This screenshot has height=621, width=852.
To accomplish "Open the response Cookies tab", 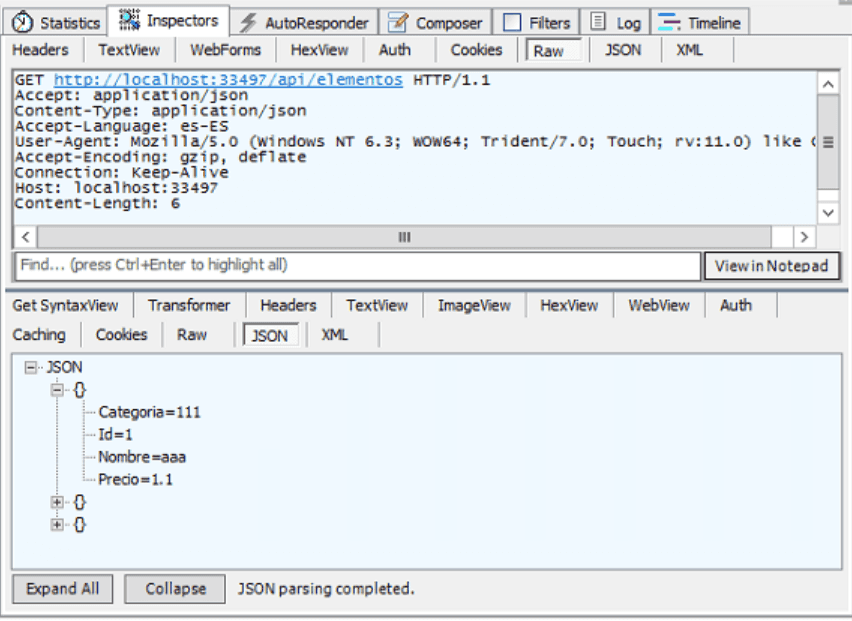I will pyautogui.click(x=121, y=335).
